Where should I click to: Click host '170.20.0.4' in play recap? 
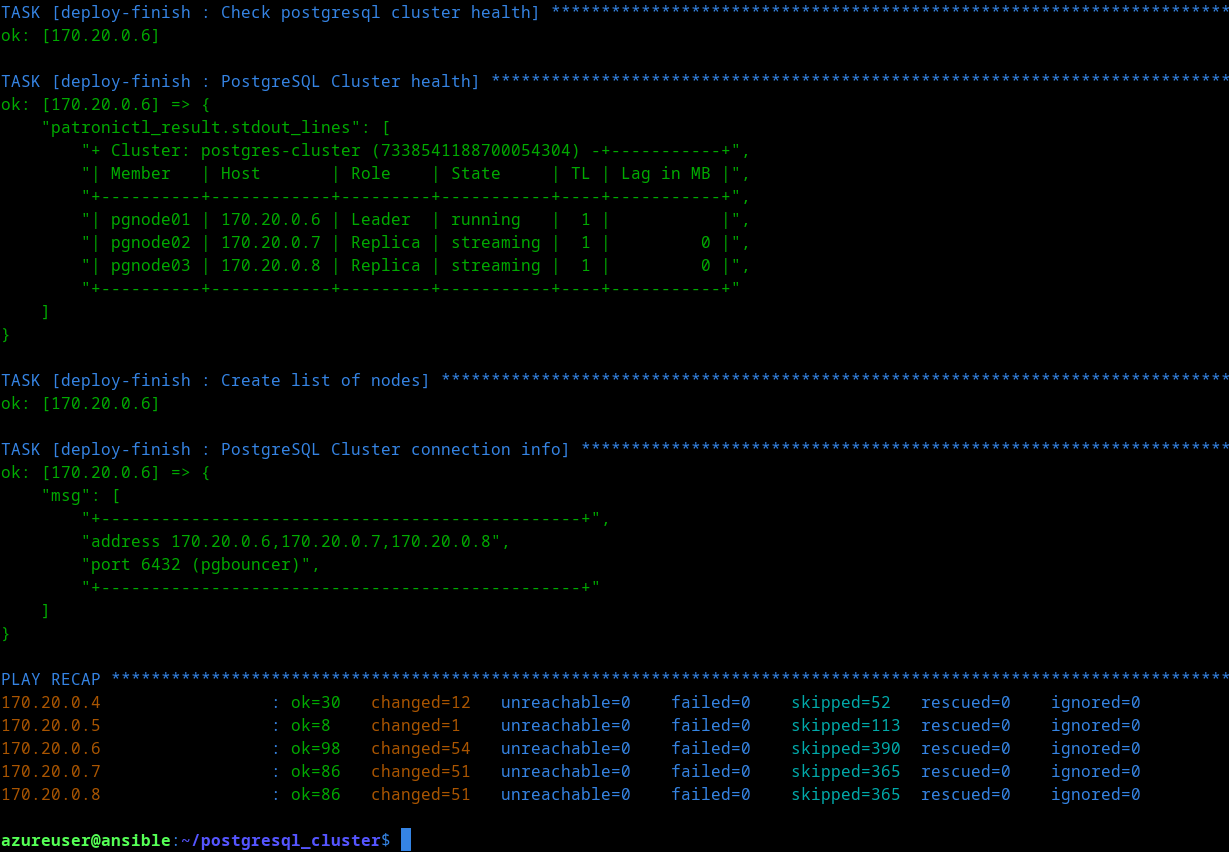(x=51, y=702)
